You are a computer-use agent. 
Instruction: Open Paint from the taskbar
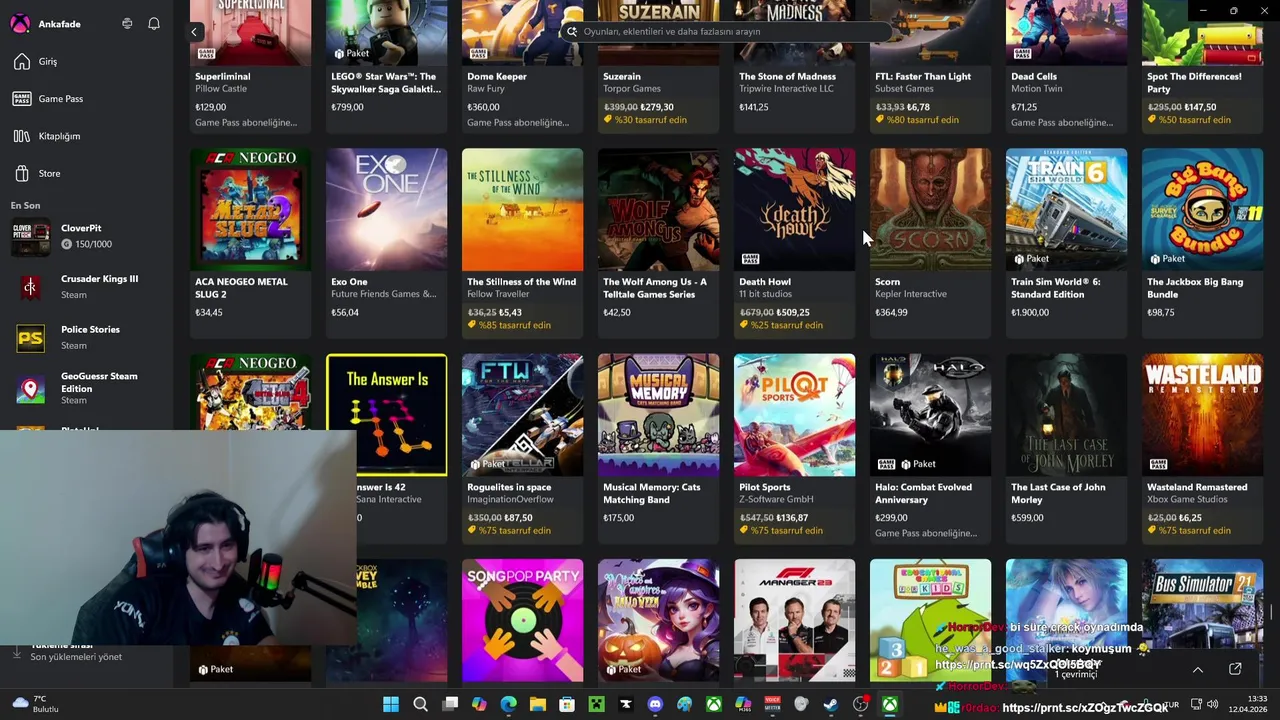(x=684, y=704)
